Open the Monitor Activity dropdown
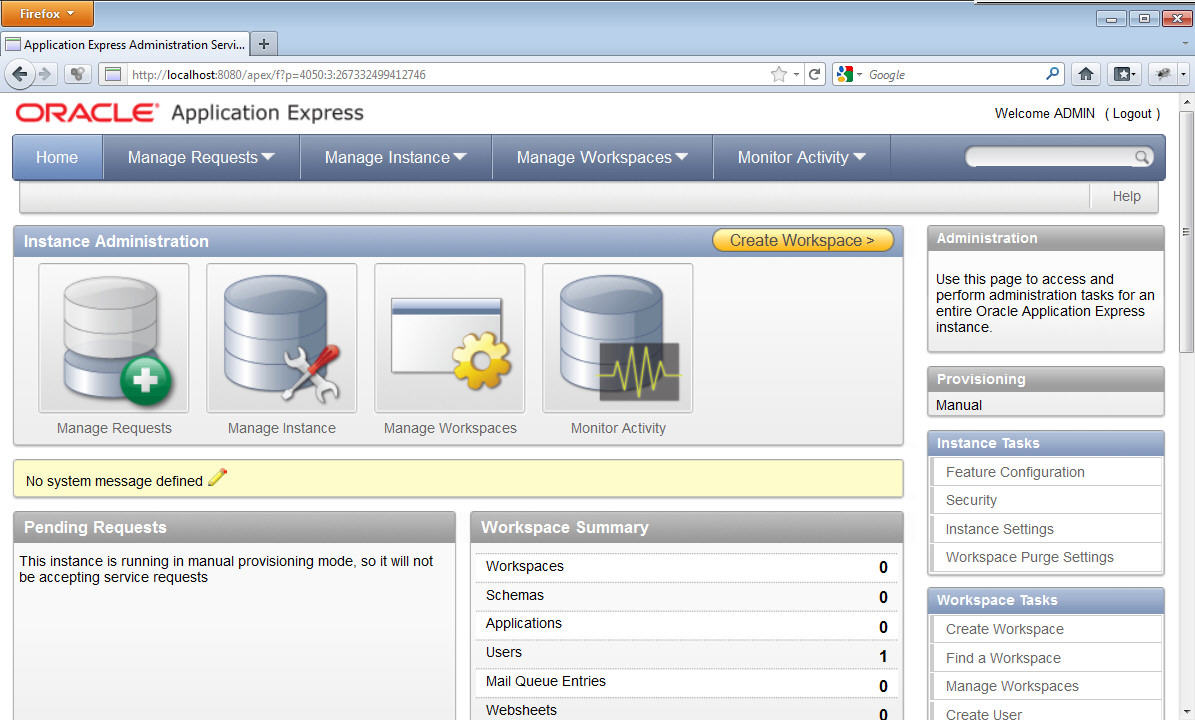Image resolution: width=1195 pixels, height=720 pixels. tap(801, 157)
